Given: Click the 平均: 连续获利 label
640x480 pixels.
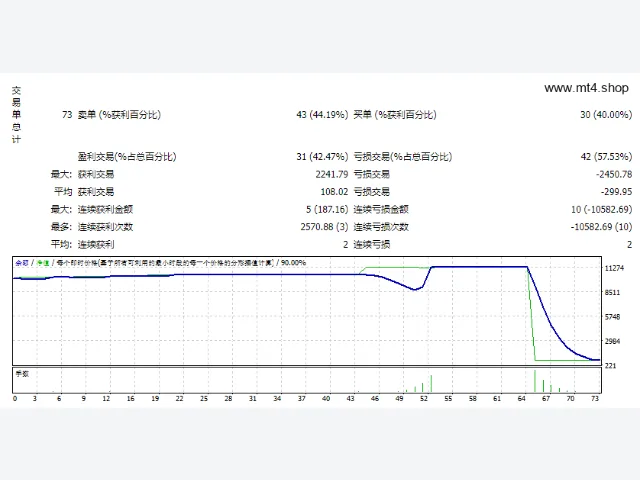Looking at the screenshot, I should click(82, 244).
